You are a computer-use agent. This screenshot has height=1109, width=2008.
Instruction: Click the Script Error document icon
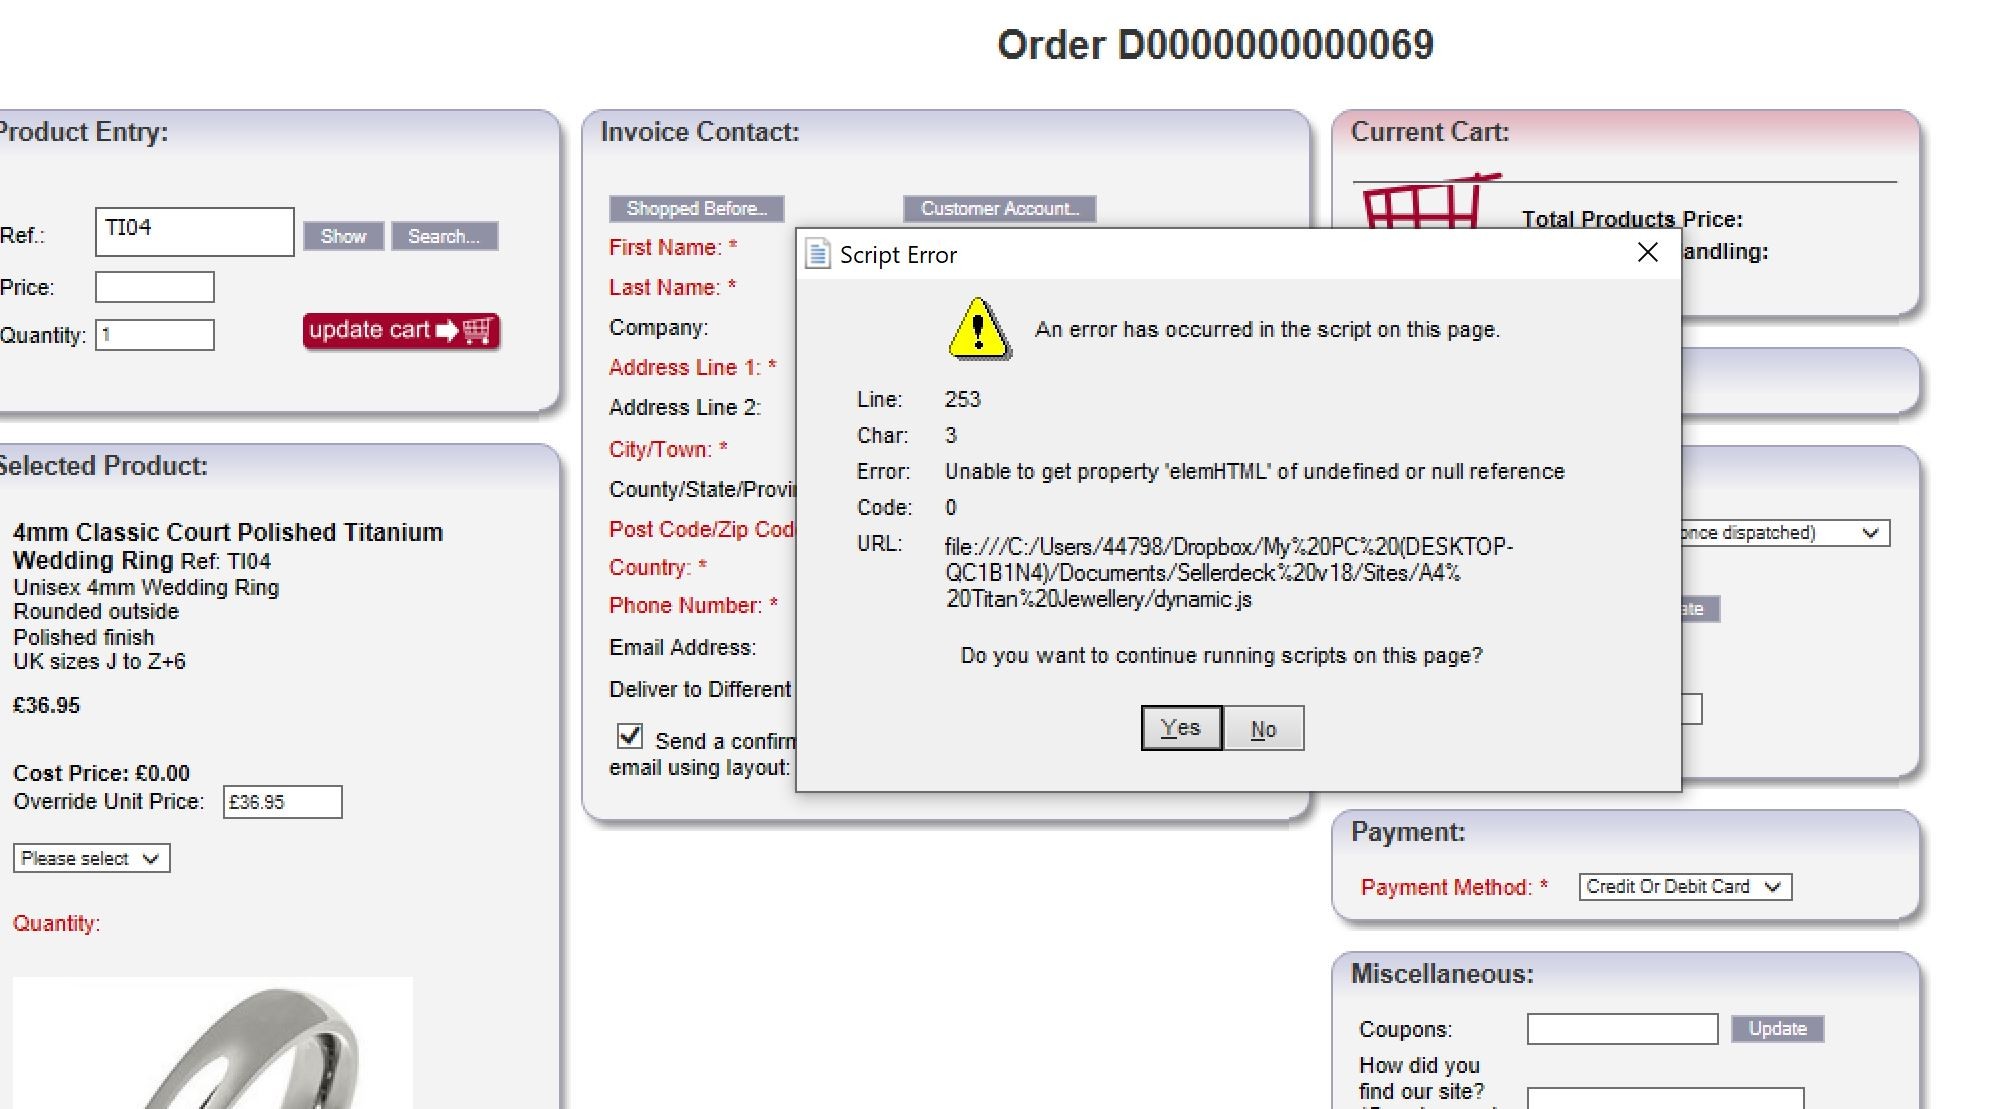[817, 254]
